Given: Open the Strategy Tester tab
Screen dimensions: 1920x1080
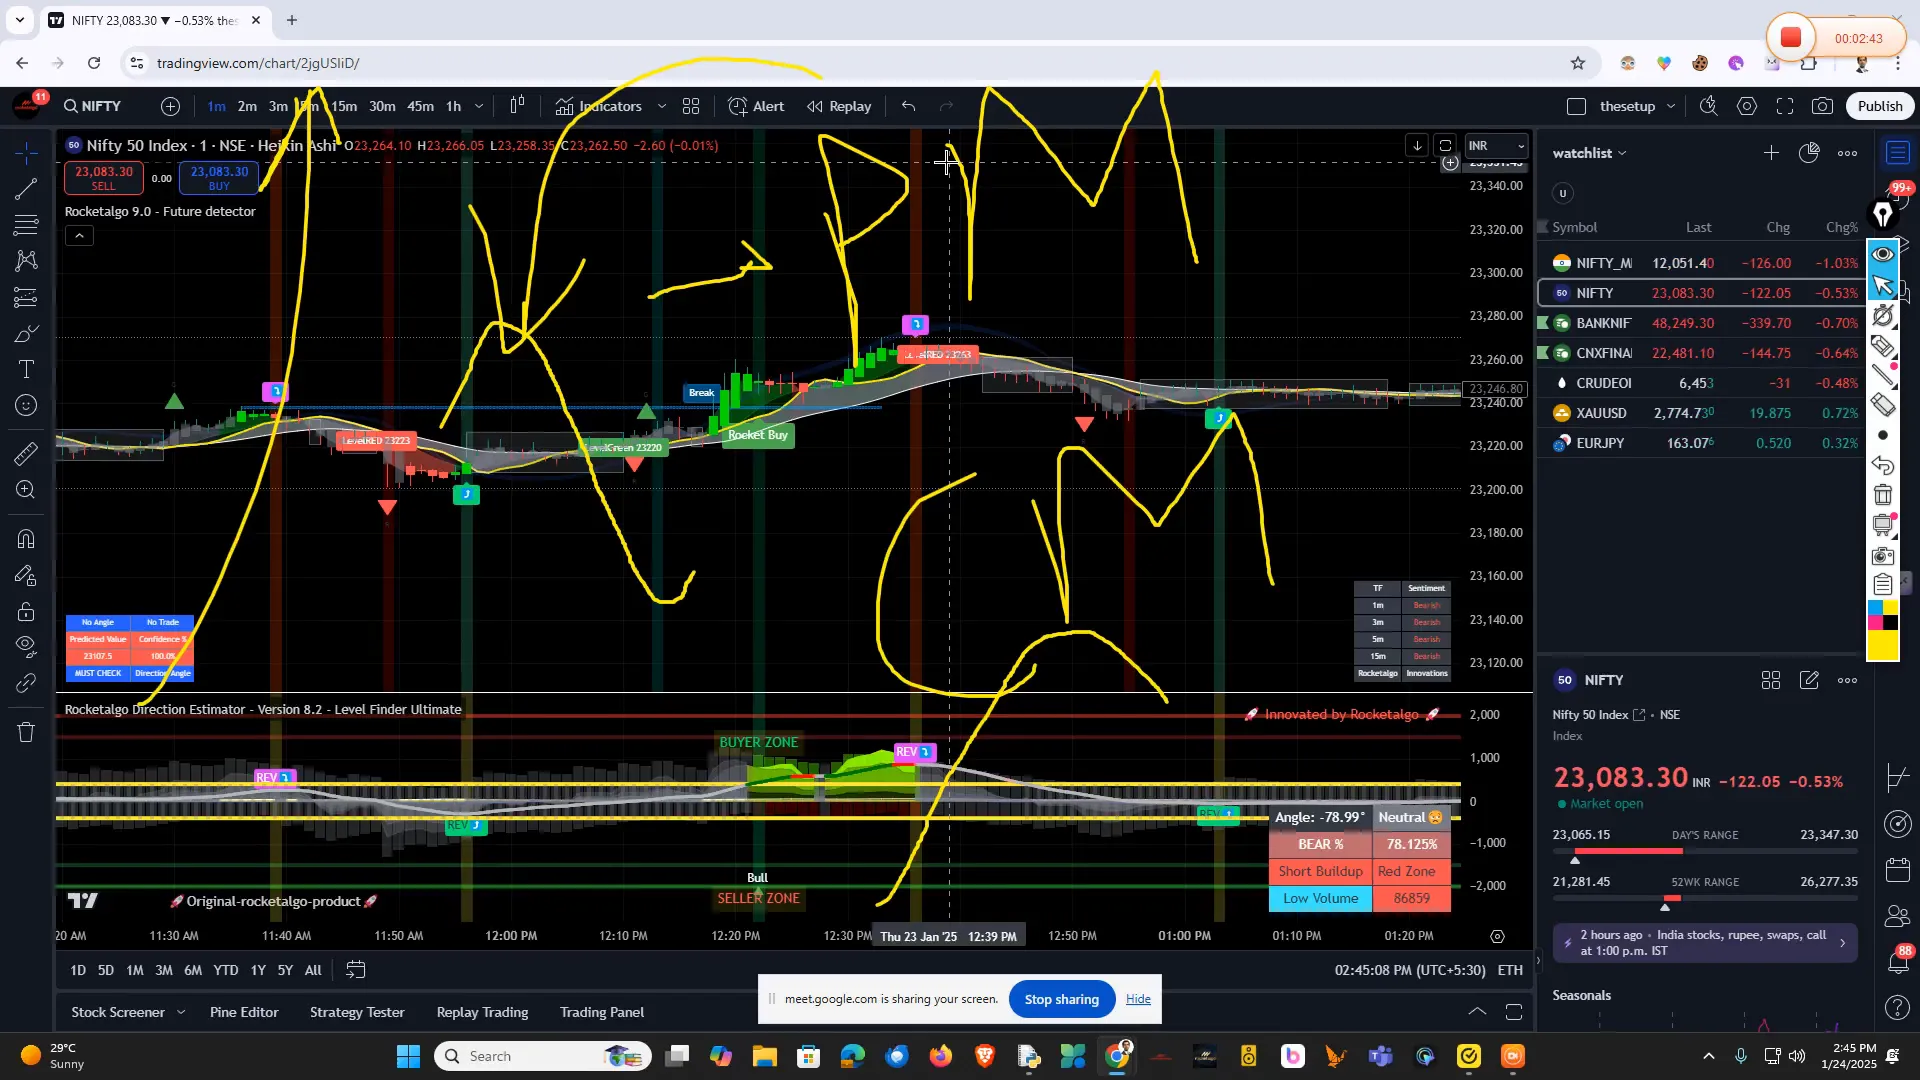Looking at the screenshot, I should (x=356, y=1012).
